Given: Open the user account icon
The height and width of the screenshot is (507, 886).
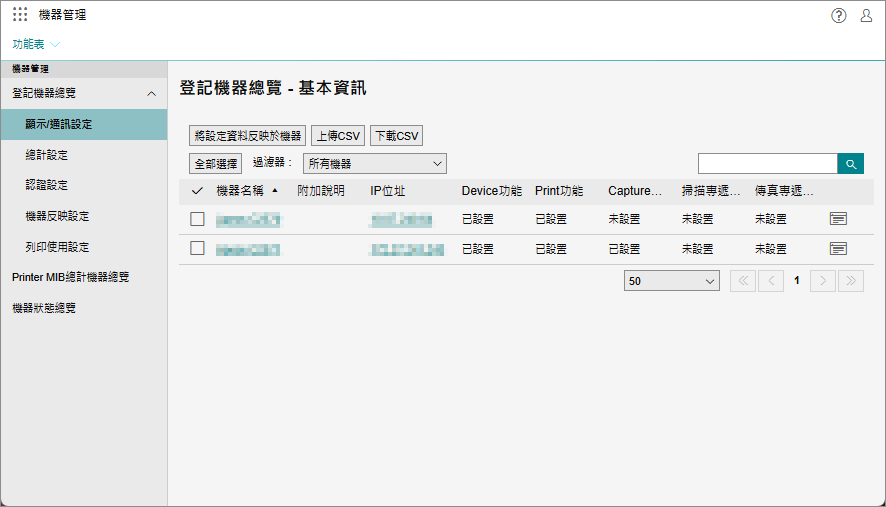Looking at the screenshot, I should [866, 15].
